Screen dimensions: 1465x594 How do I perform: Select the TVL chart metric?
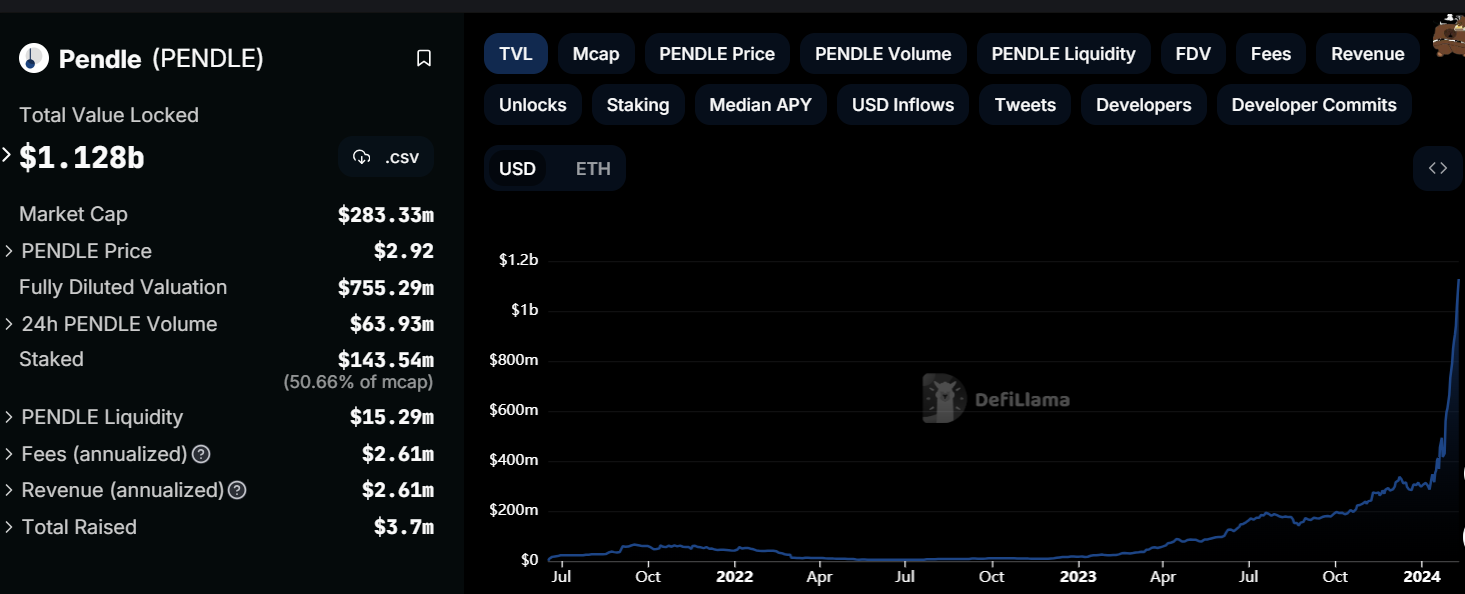[516, 54]
